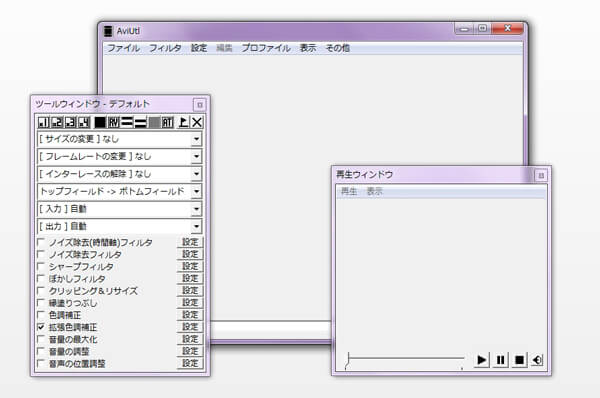Screen dimensions: 600x398
Task: Click the playback seek slider in 再生ウィンドウ
Action: [405, 359]
